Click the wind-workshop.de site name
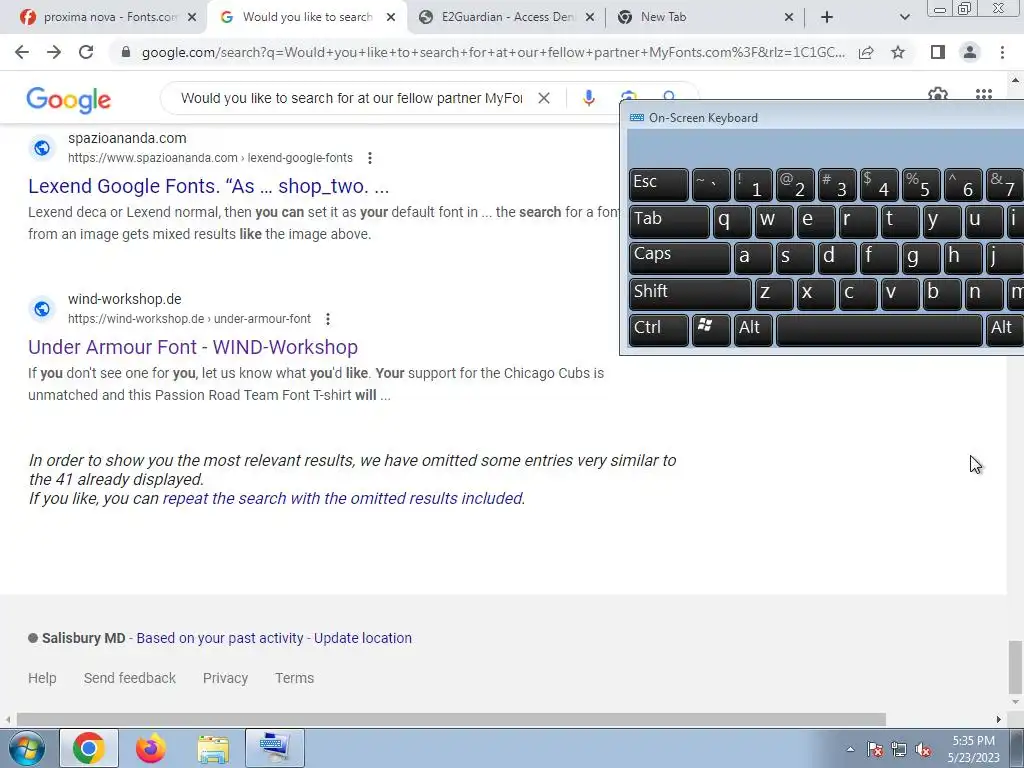1024x768 pixels. pyautogui.click(x=125, y=299)
